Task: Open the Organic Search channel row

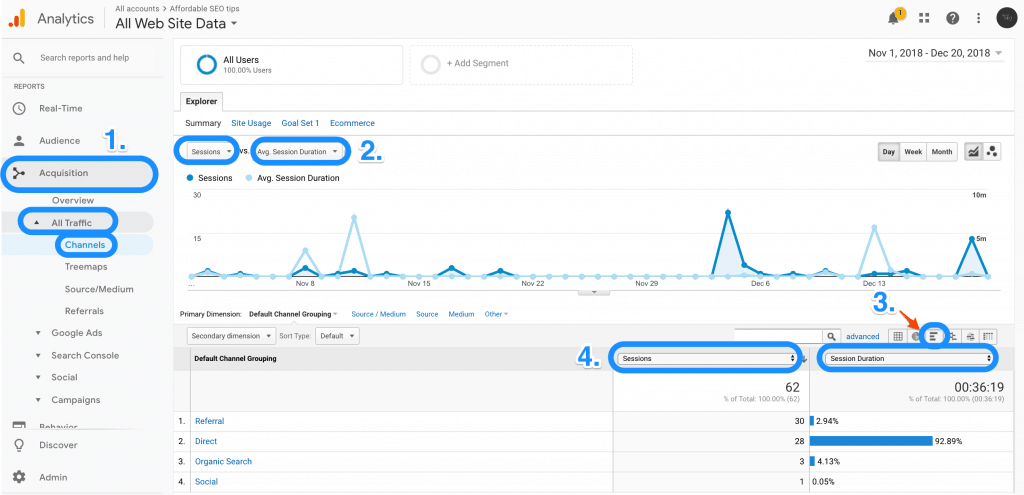Action: pyautogui.click(x=223, y=462)
